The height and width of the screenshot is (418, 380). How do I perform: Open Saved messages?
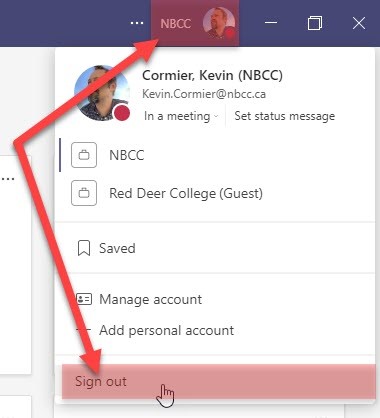click(x=215, y=248)
